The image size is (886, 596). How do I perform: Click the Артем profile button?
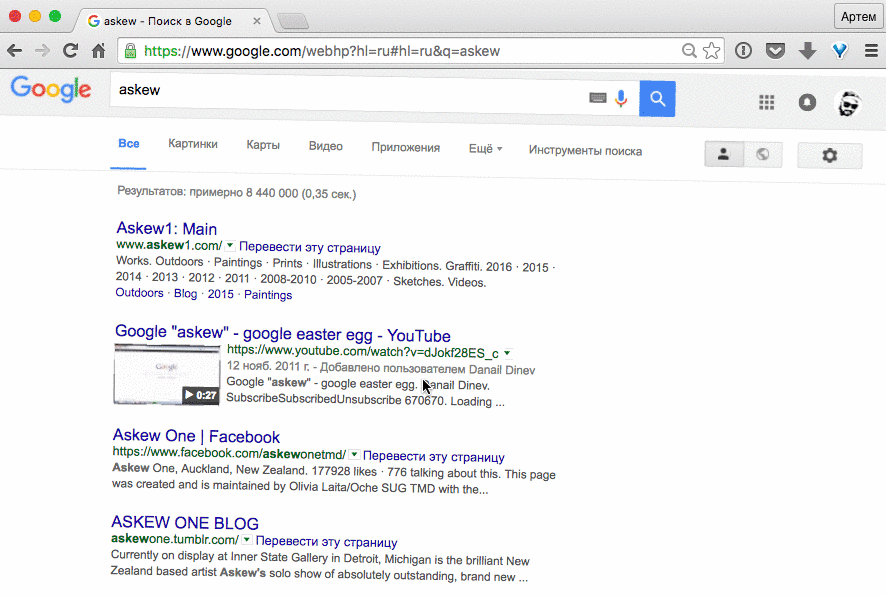(858, 16)
